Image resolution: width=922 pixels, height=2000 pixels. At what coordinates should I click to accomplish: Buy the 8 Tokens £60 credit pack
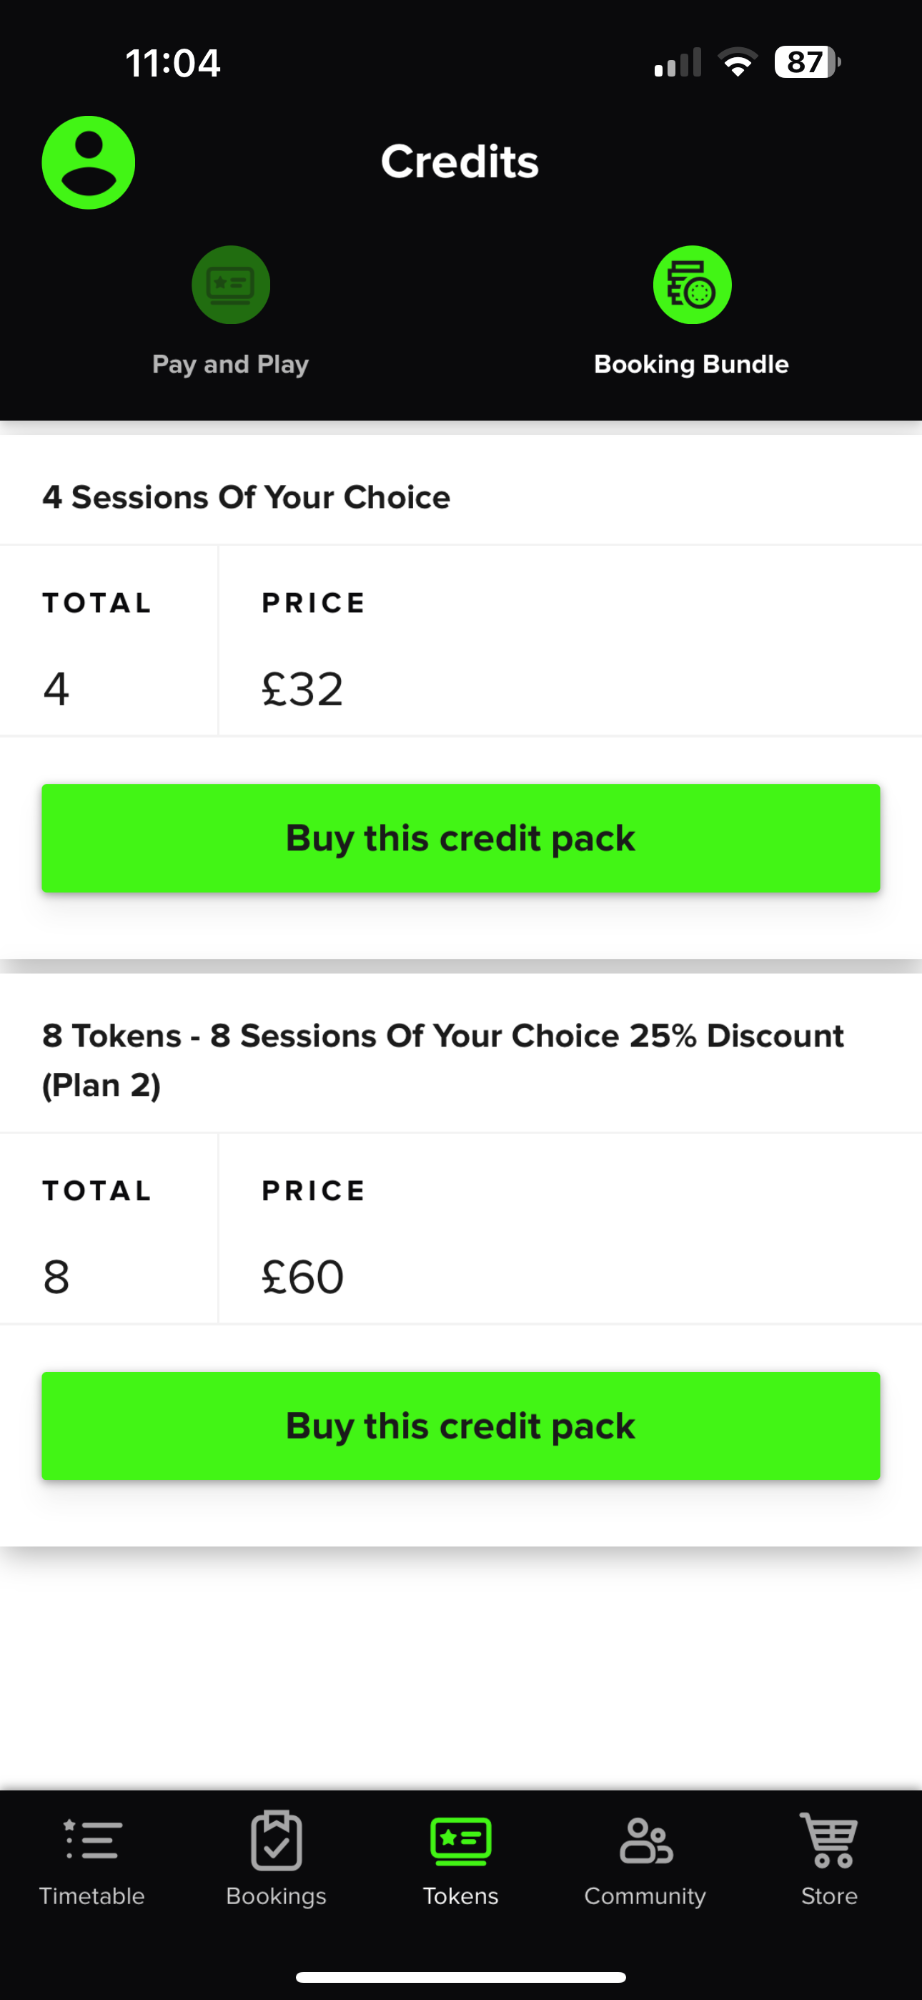tap(461, 1426)
